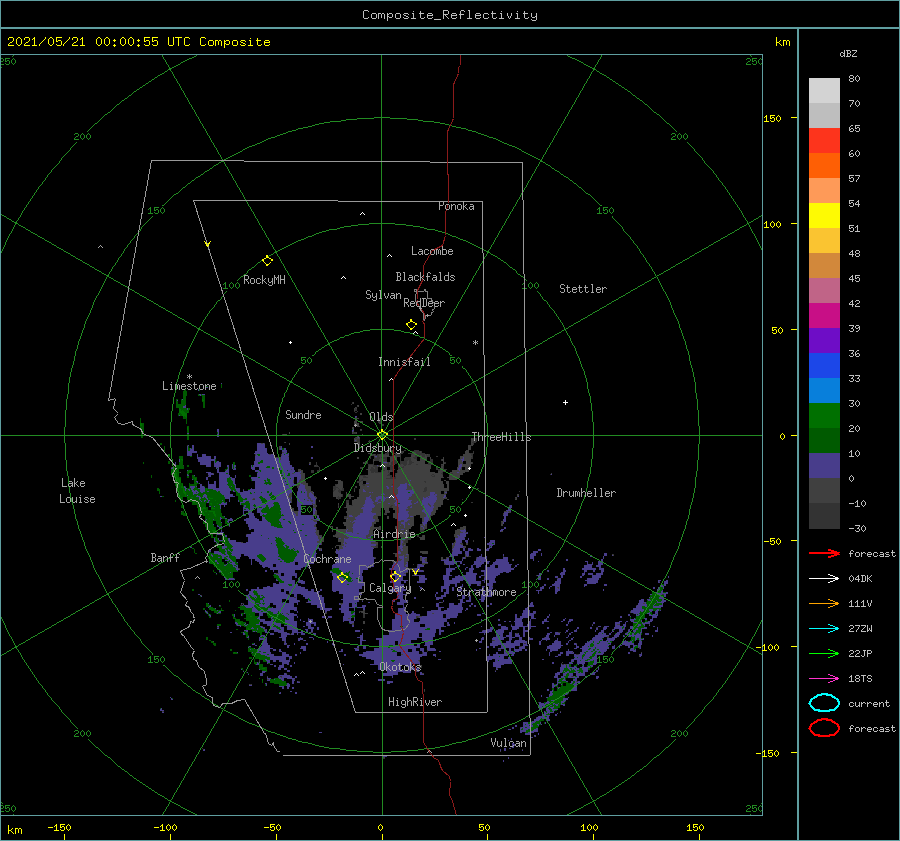Click the Composite_Reflectivity title
This screenshot has height=841, width=900.
(x=449, y=15)
